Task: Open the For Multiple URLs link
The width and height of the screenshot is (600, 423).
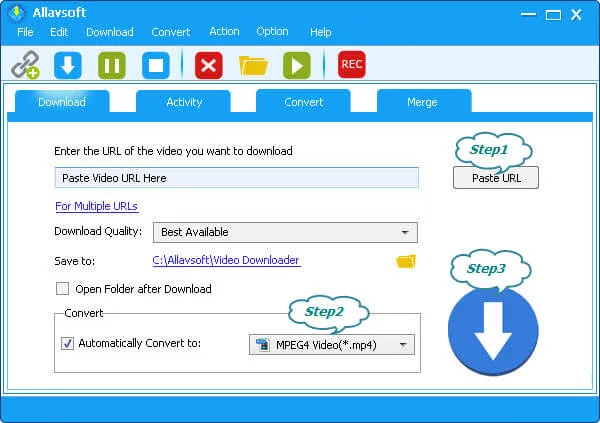Action: point(96,206)
